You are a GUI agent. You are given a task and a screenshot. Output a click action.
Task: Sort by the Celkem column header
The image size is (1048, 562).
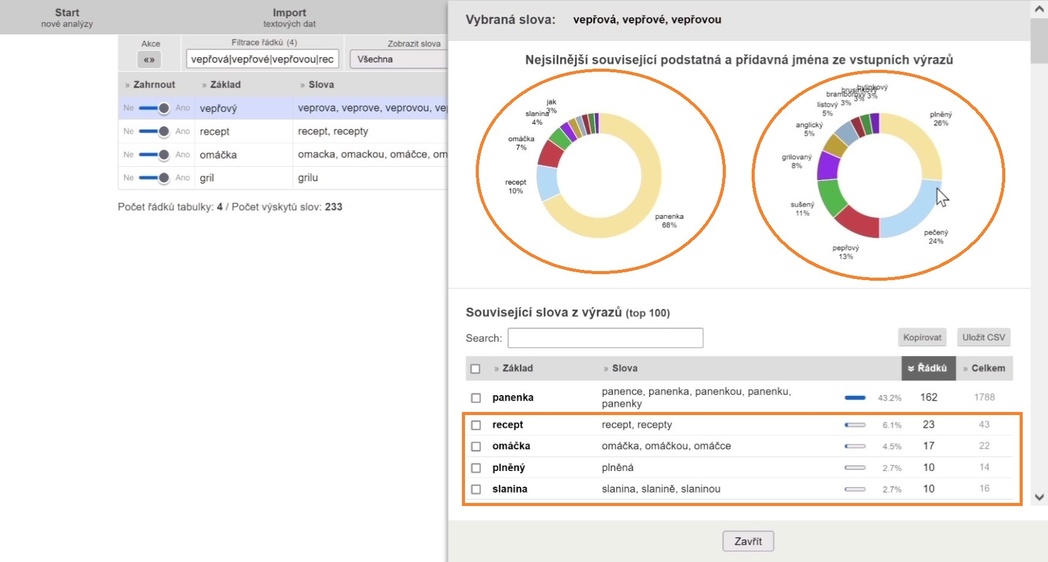pos(986,369)
